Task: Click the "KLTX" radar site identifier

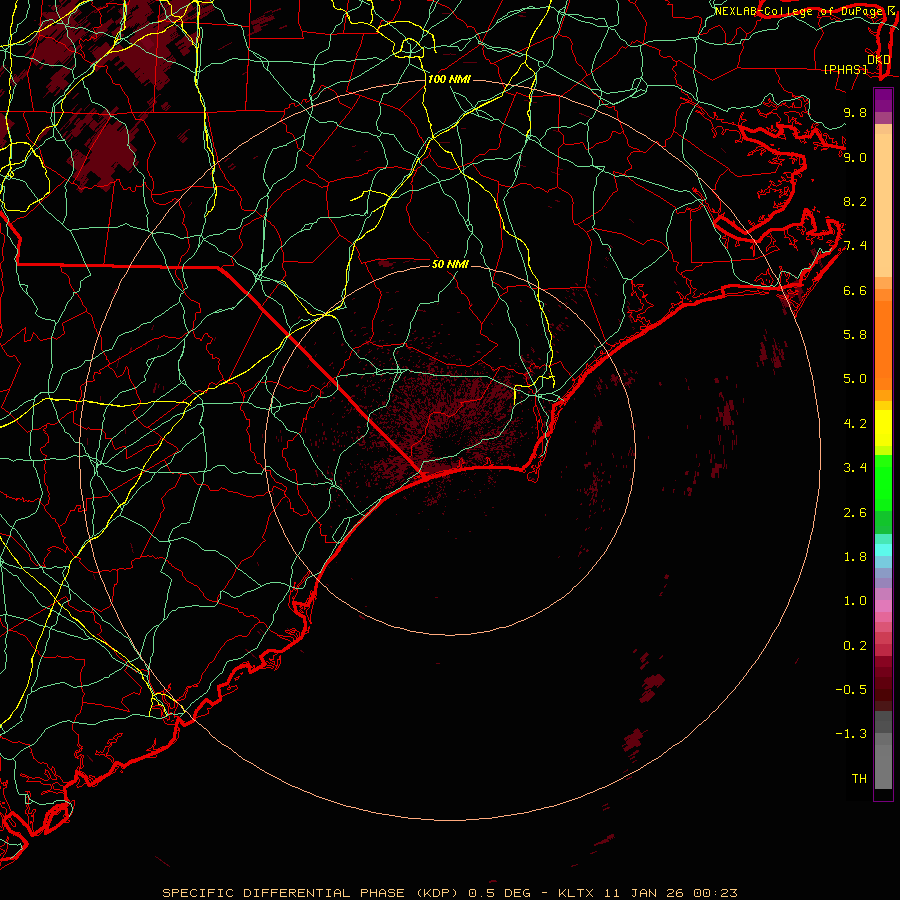Action: pyautogui.click(x=576, y=893)
